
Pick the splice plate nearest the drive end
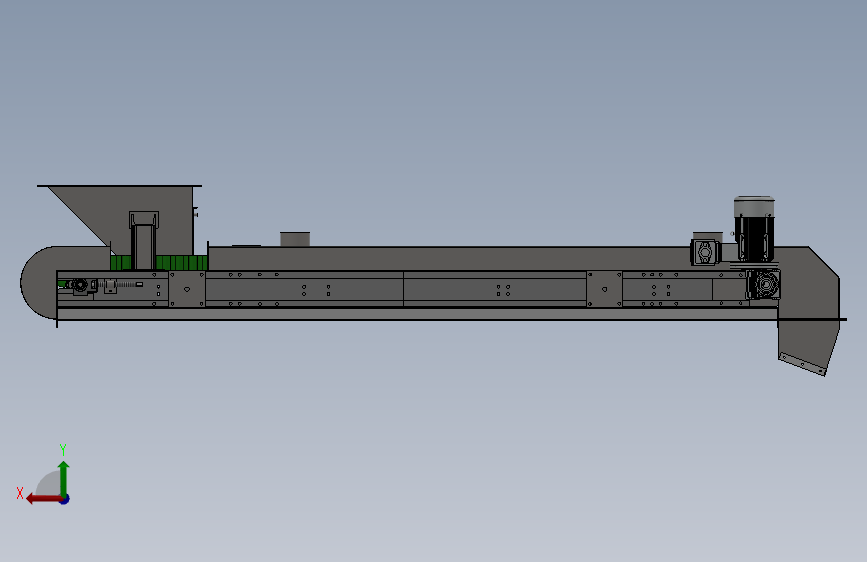pos(604,289)
